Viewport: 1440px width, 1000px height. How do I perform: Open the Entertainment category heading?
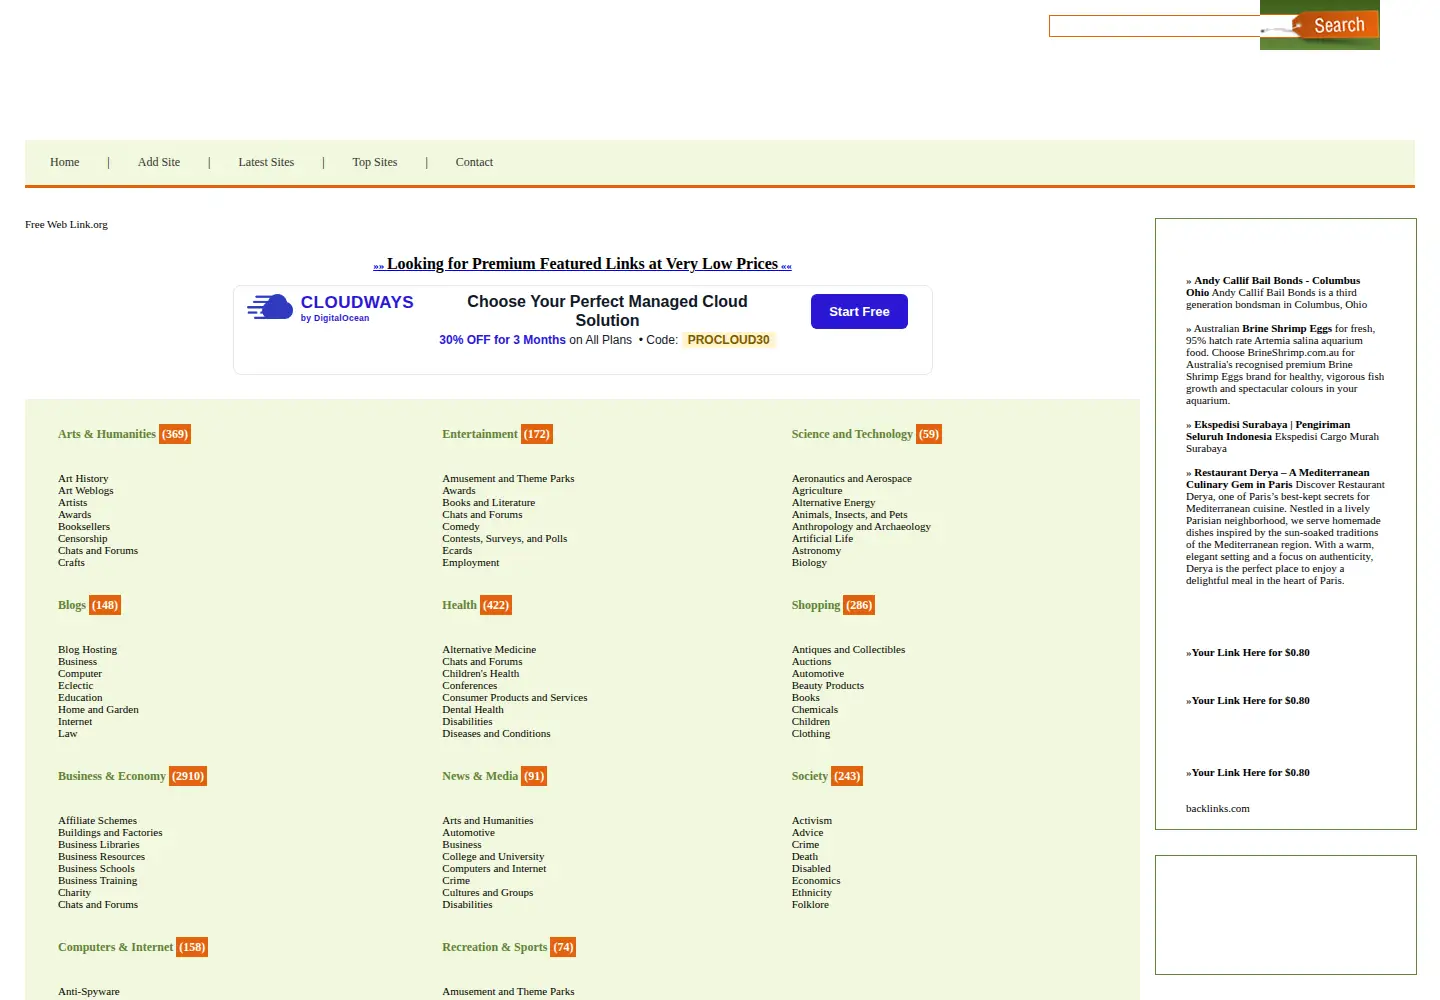click(x=480, y=434)
